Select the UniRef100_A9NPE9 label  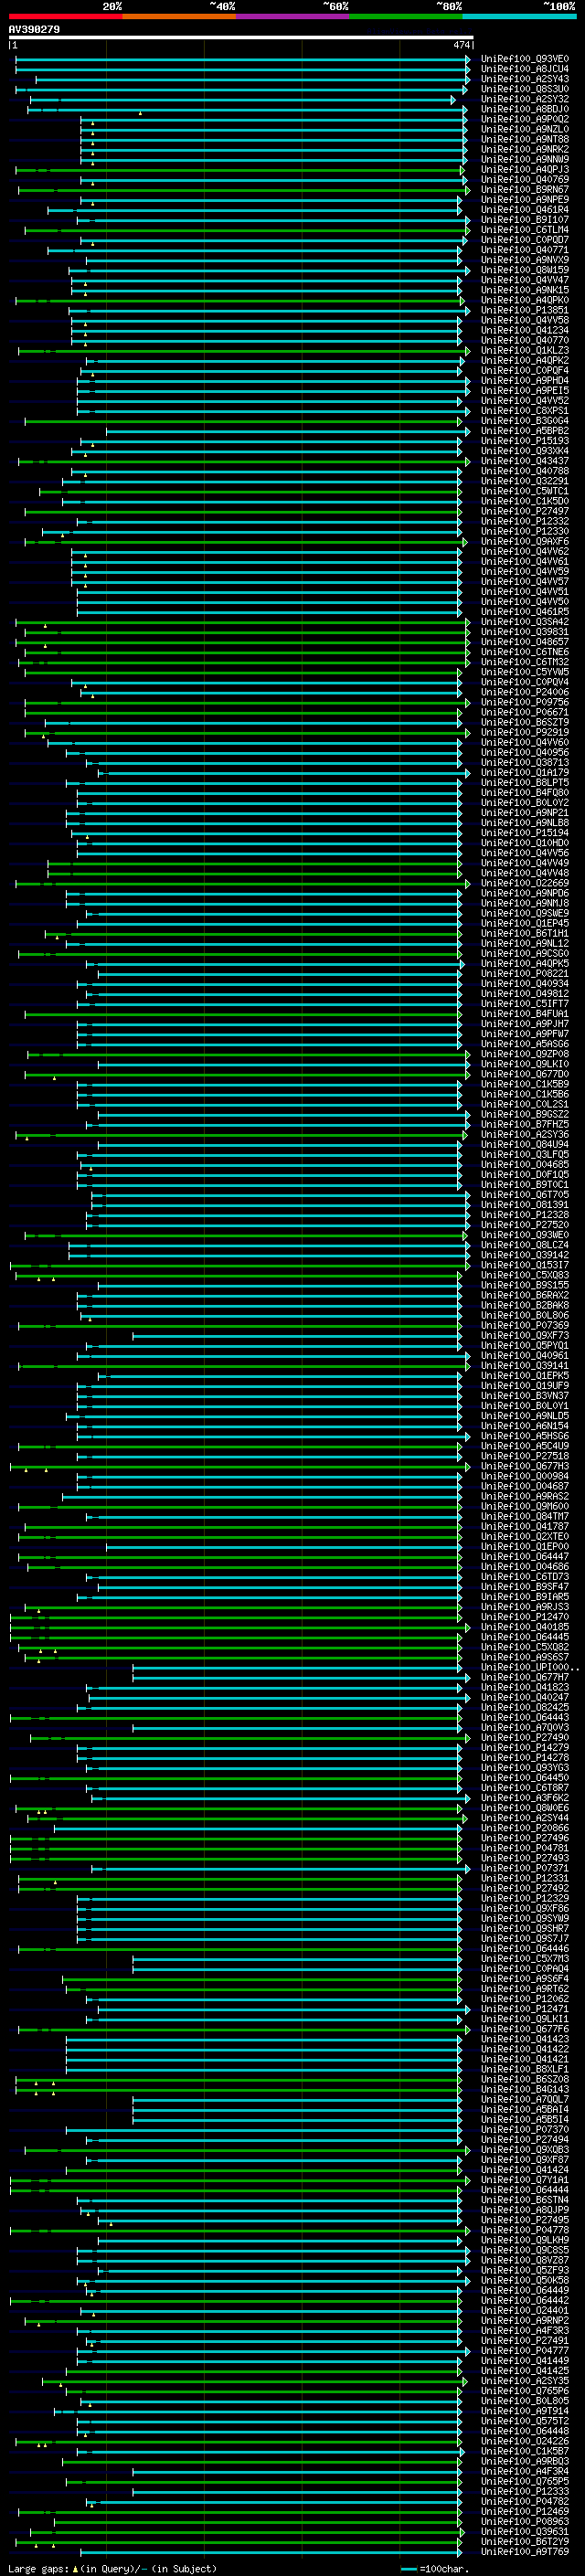524,200
